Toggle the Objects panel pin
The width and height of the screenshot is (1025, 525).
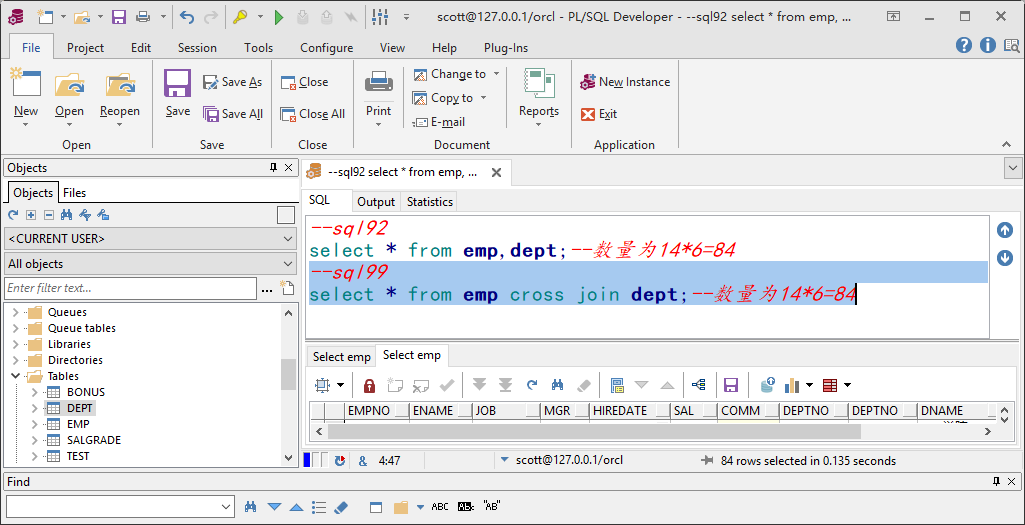[274, 168]
